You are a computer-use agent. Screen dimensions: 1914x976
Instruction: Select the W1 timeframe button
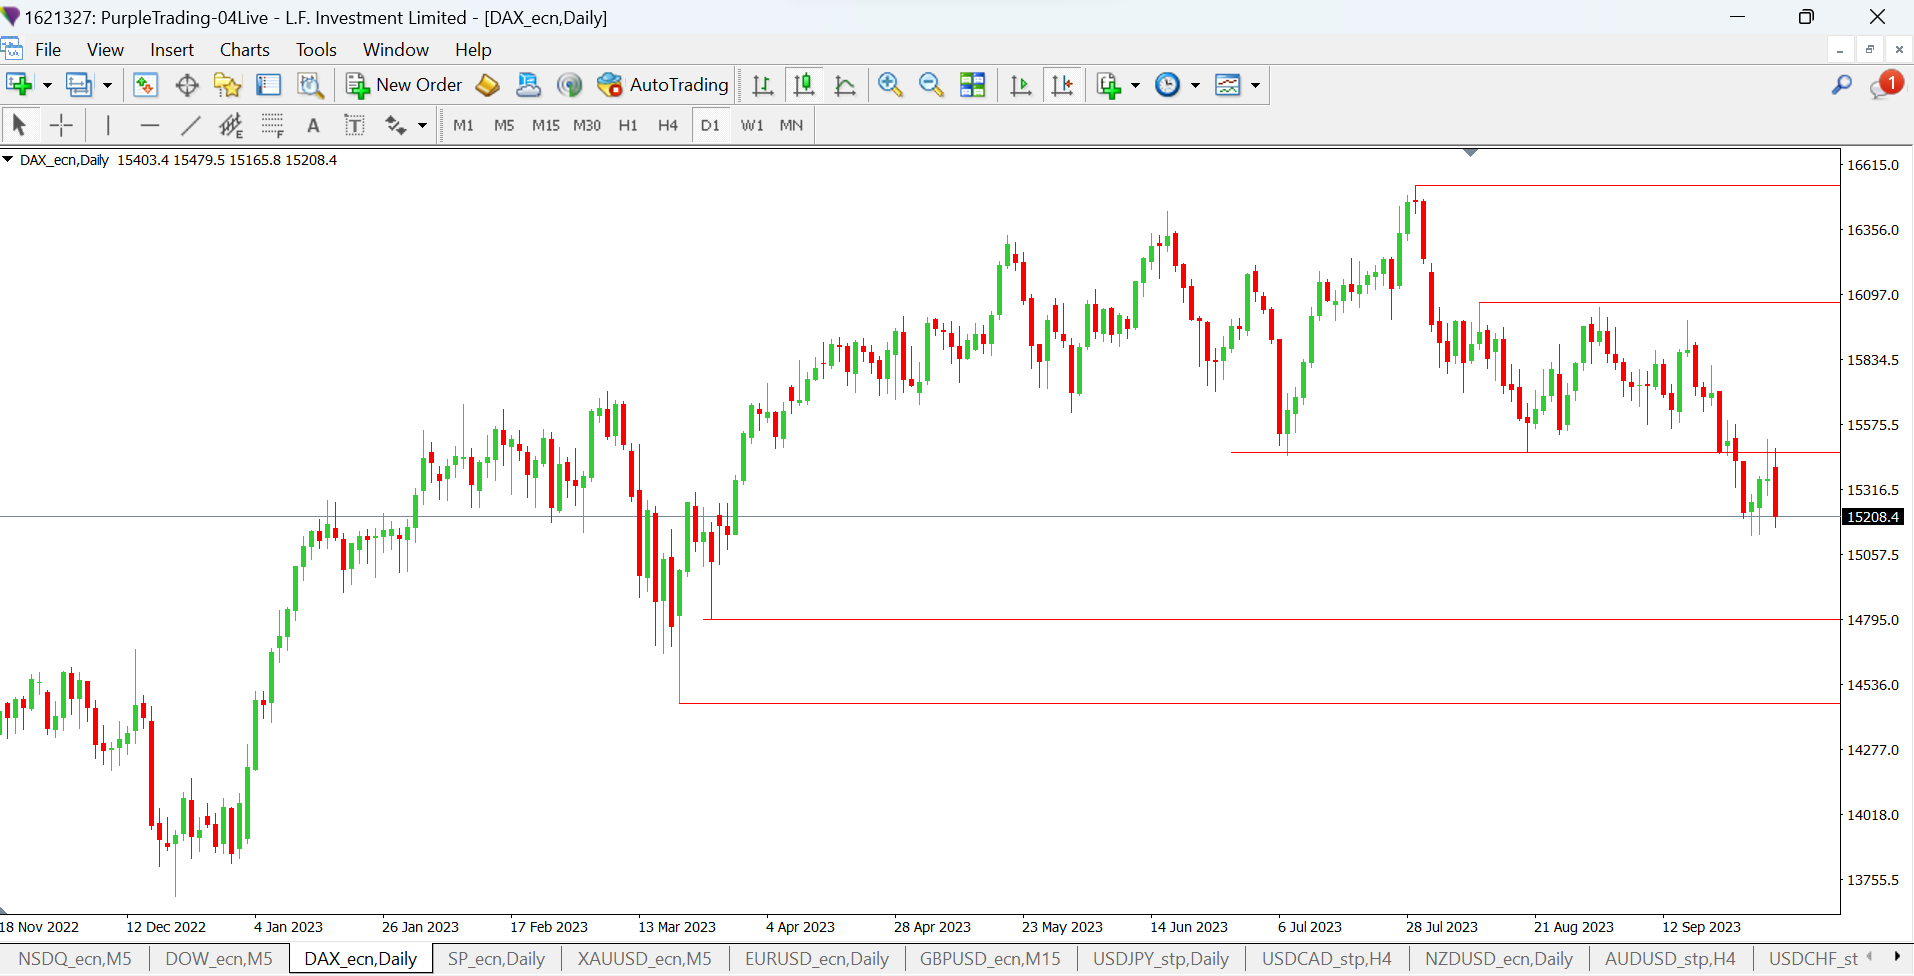point(752,125)
